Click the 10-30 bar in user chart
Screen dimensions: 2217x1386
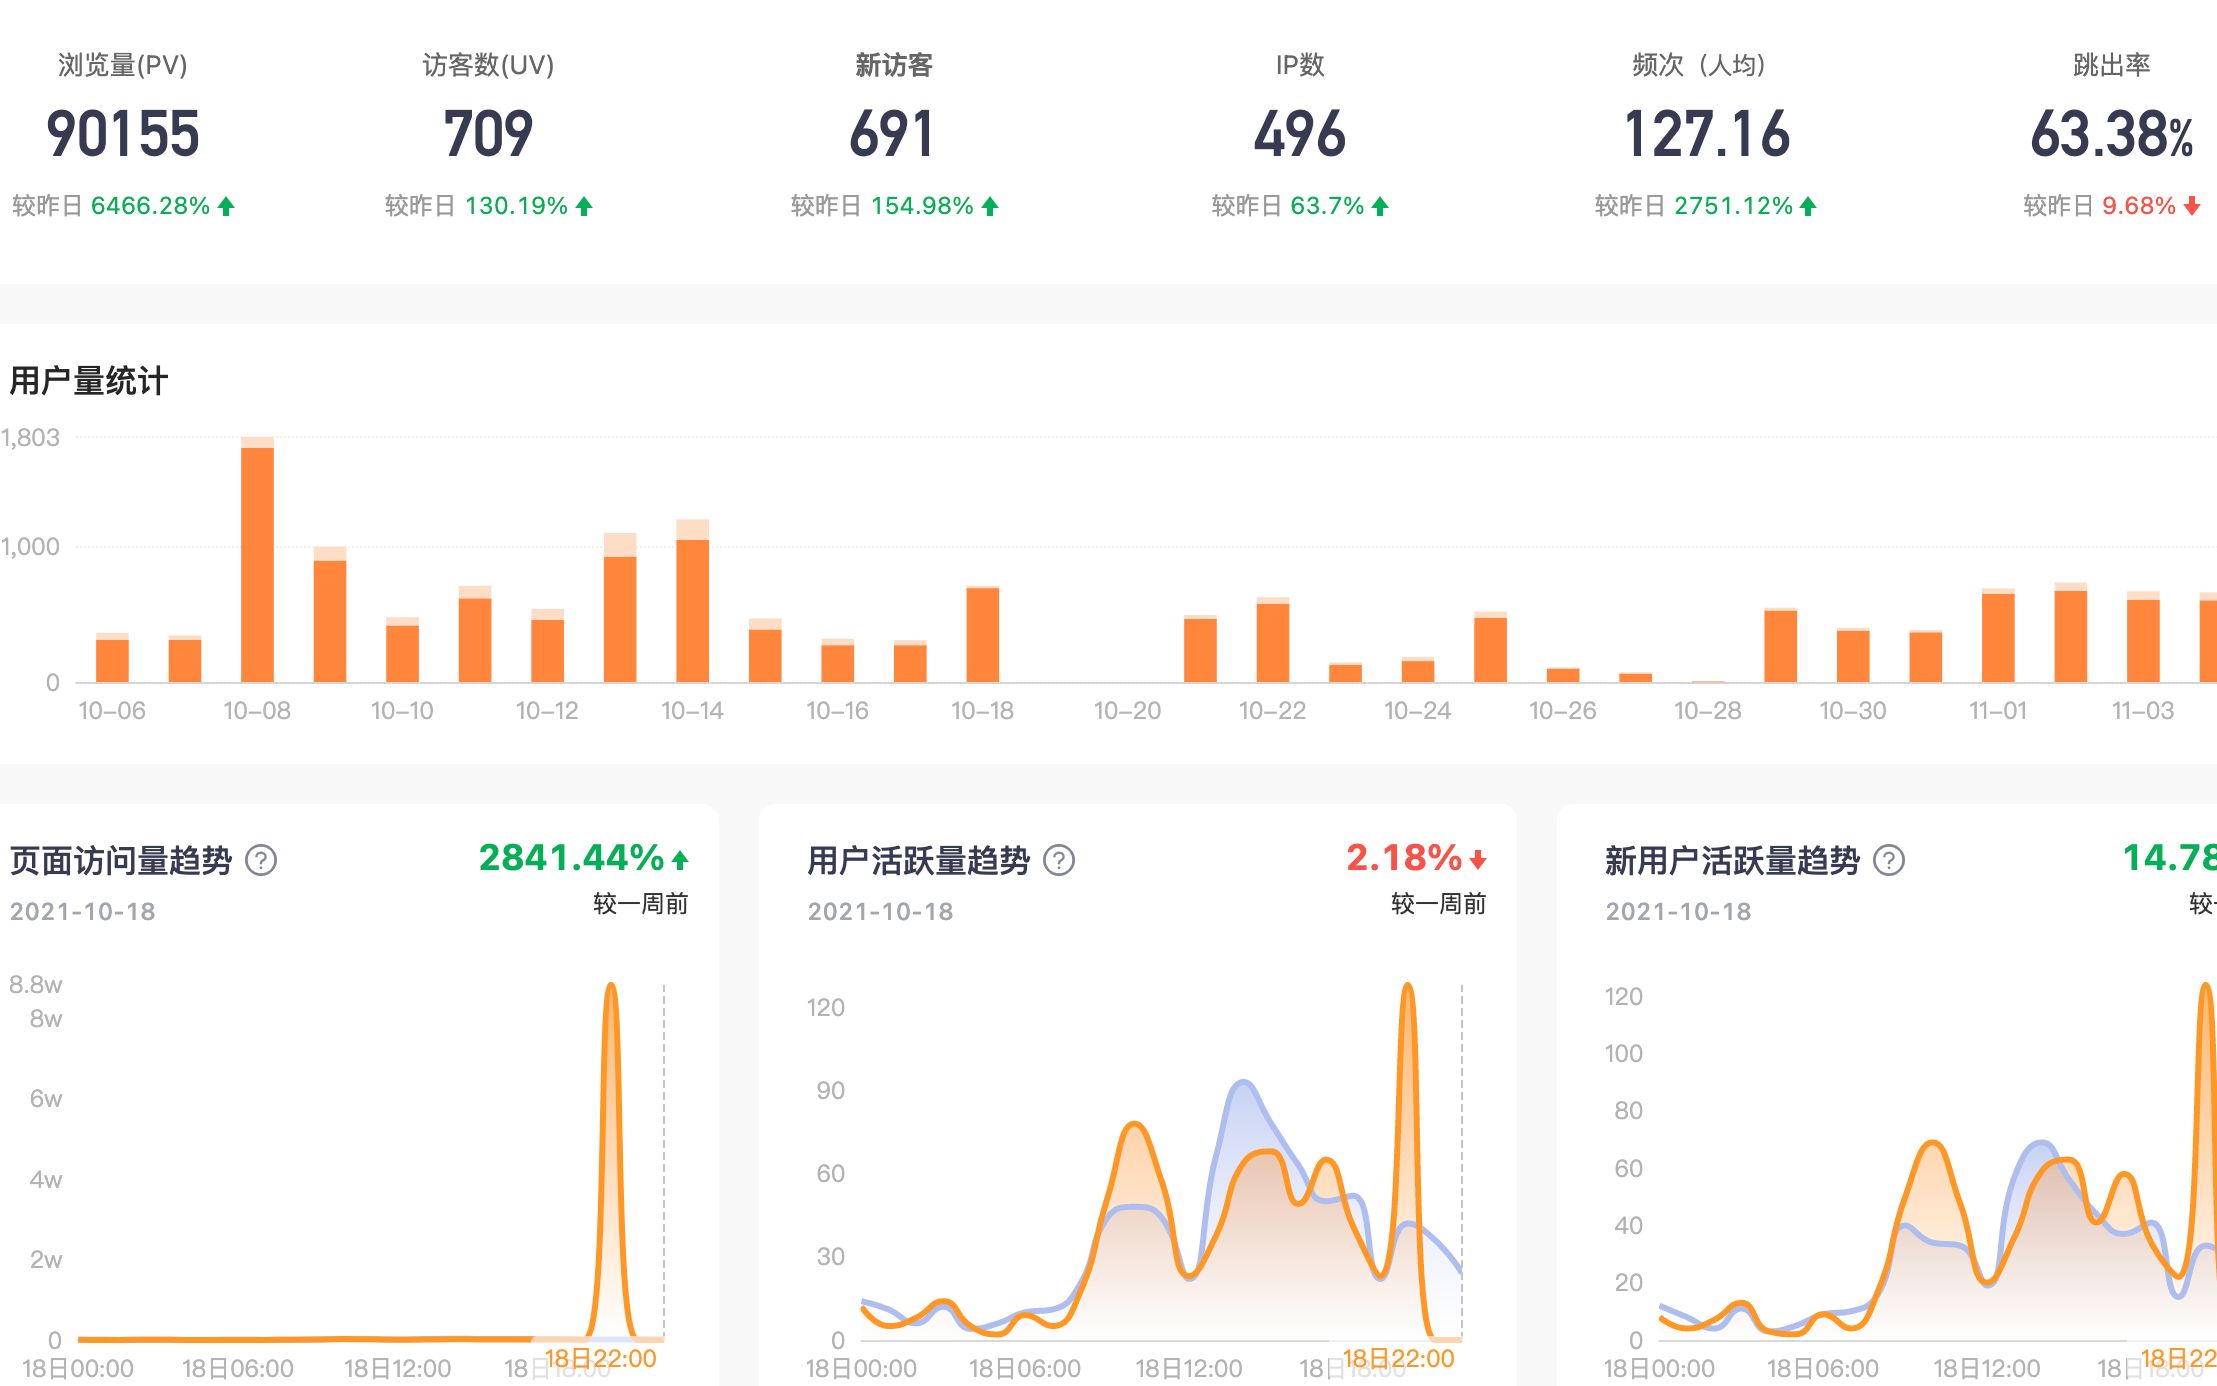point(1853,655)
